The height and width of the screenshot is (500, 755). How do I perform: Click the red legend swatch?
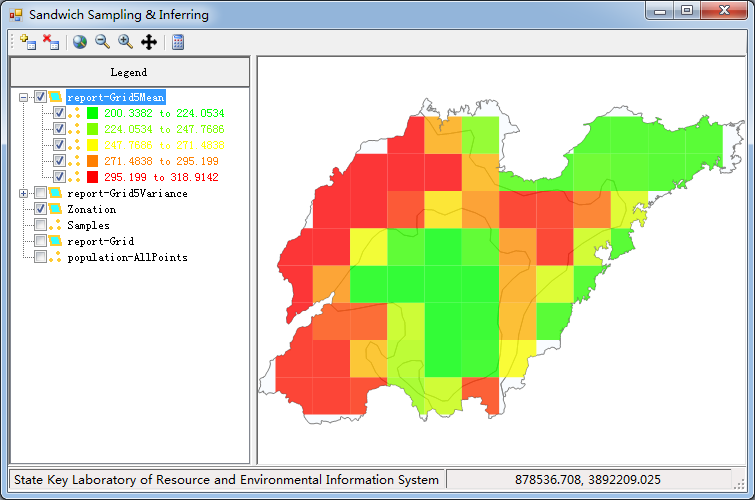92,177
